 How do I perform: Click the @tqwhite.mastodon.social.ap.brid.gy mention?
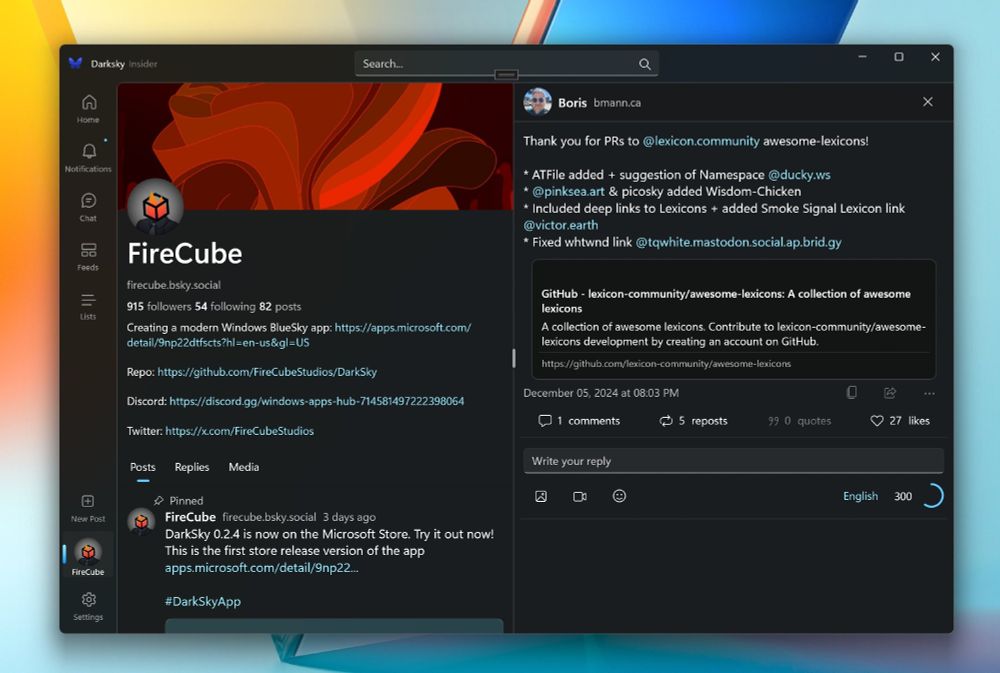[x=739, y=242]
